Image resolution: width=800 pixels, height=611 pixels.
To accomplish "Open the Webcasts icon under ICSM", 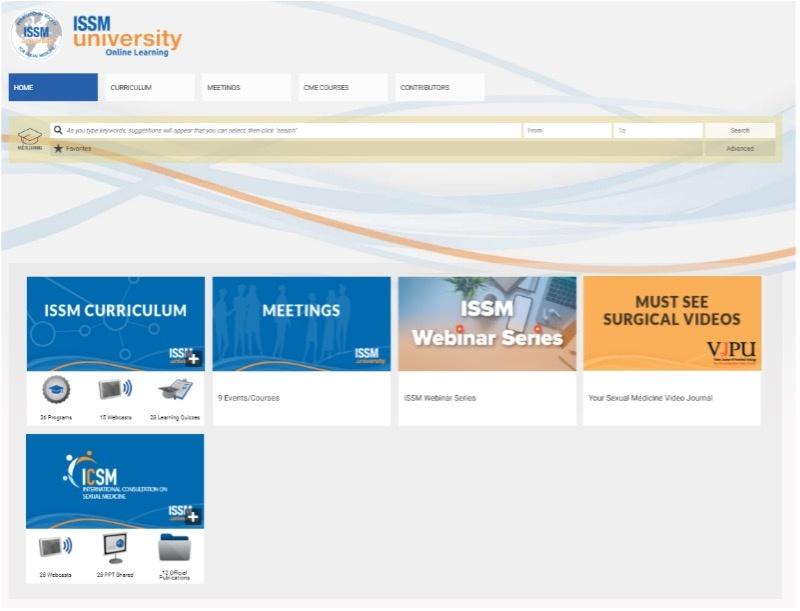I will tap(55, 547).
